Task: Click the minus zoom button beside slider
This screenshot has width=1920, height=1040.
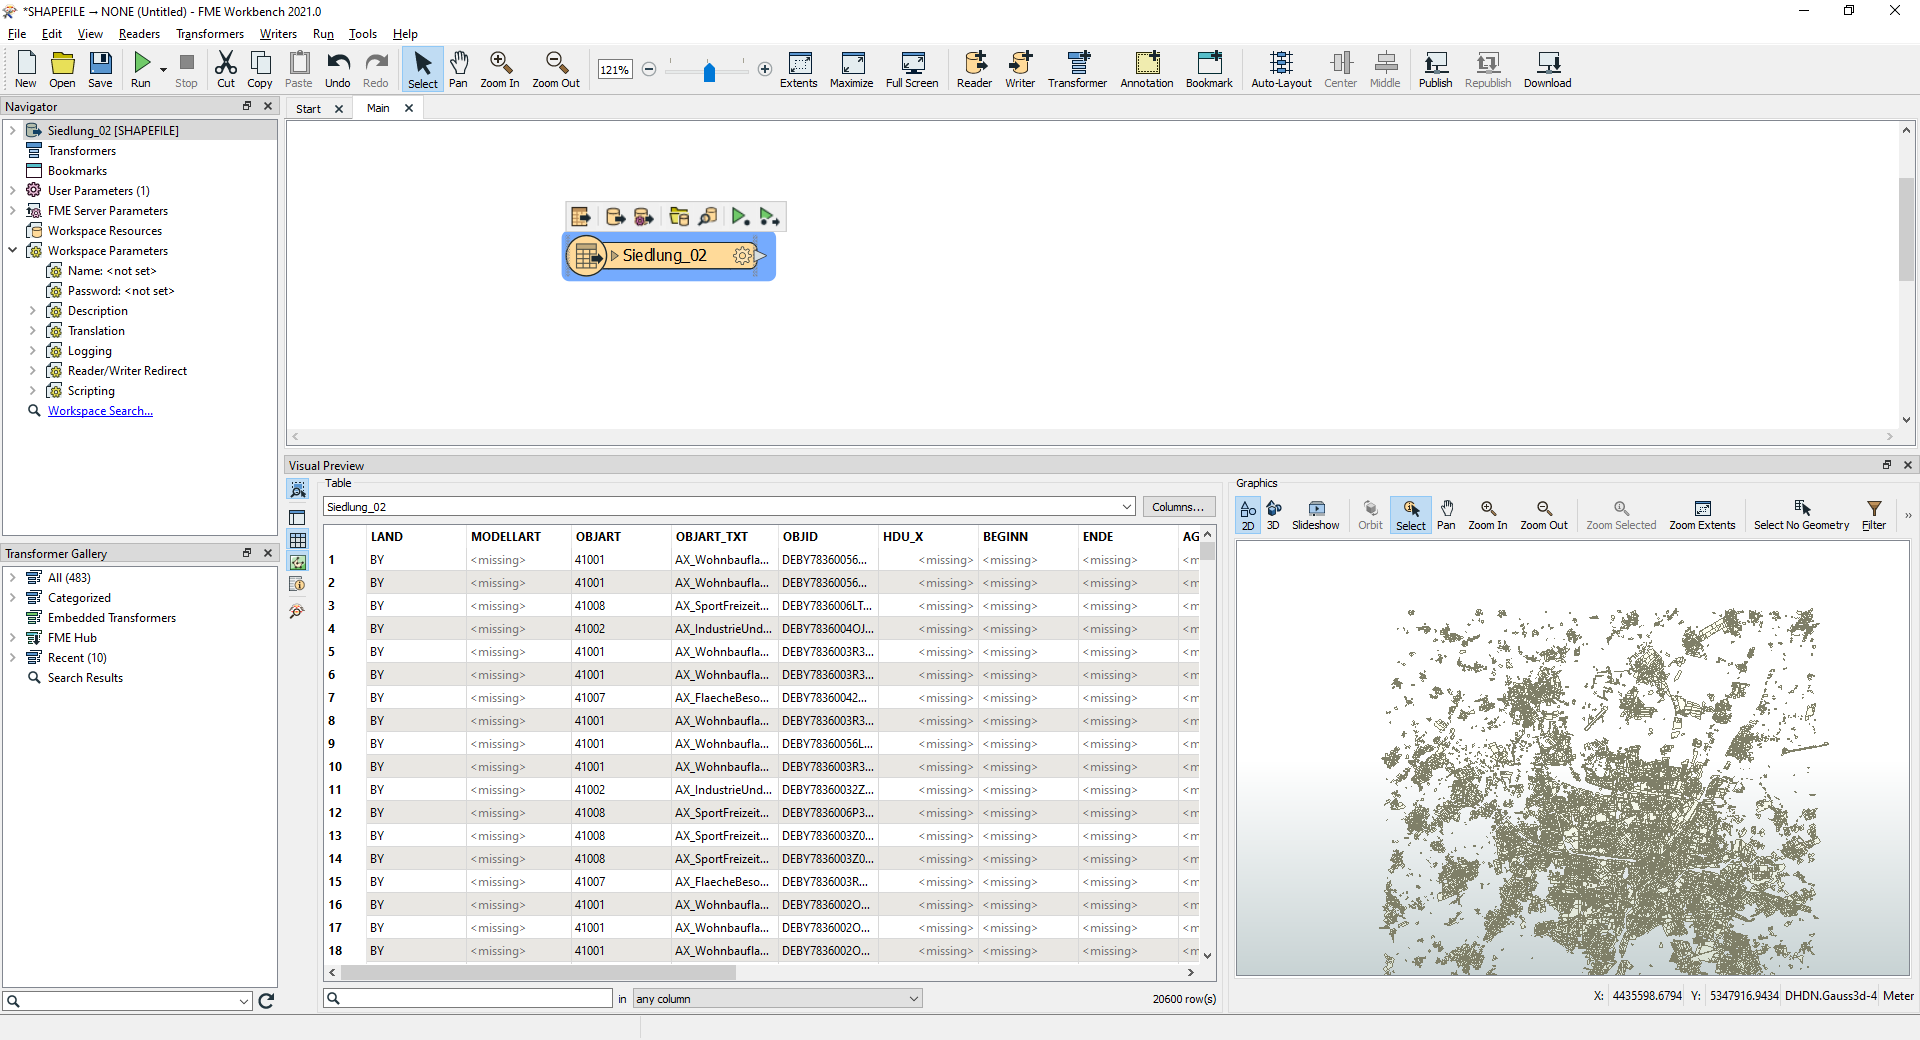Action: (649, 69)
